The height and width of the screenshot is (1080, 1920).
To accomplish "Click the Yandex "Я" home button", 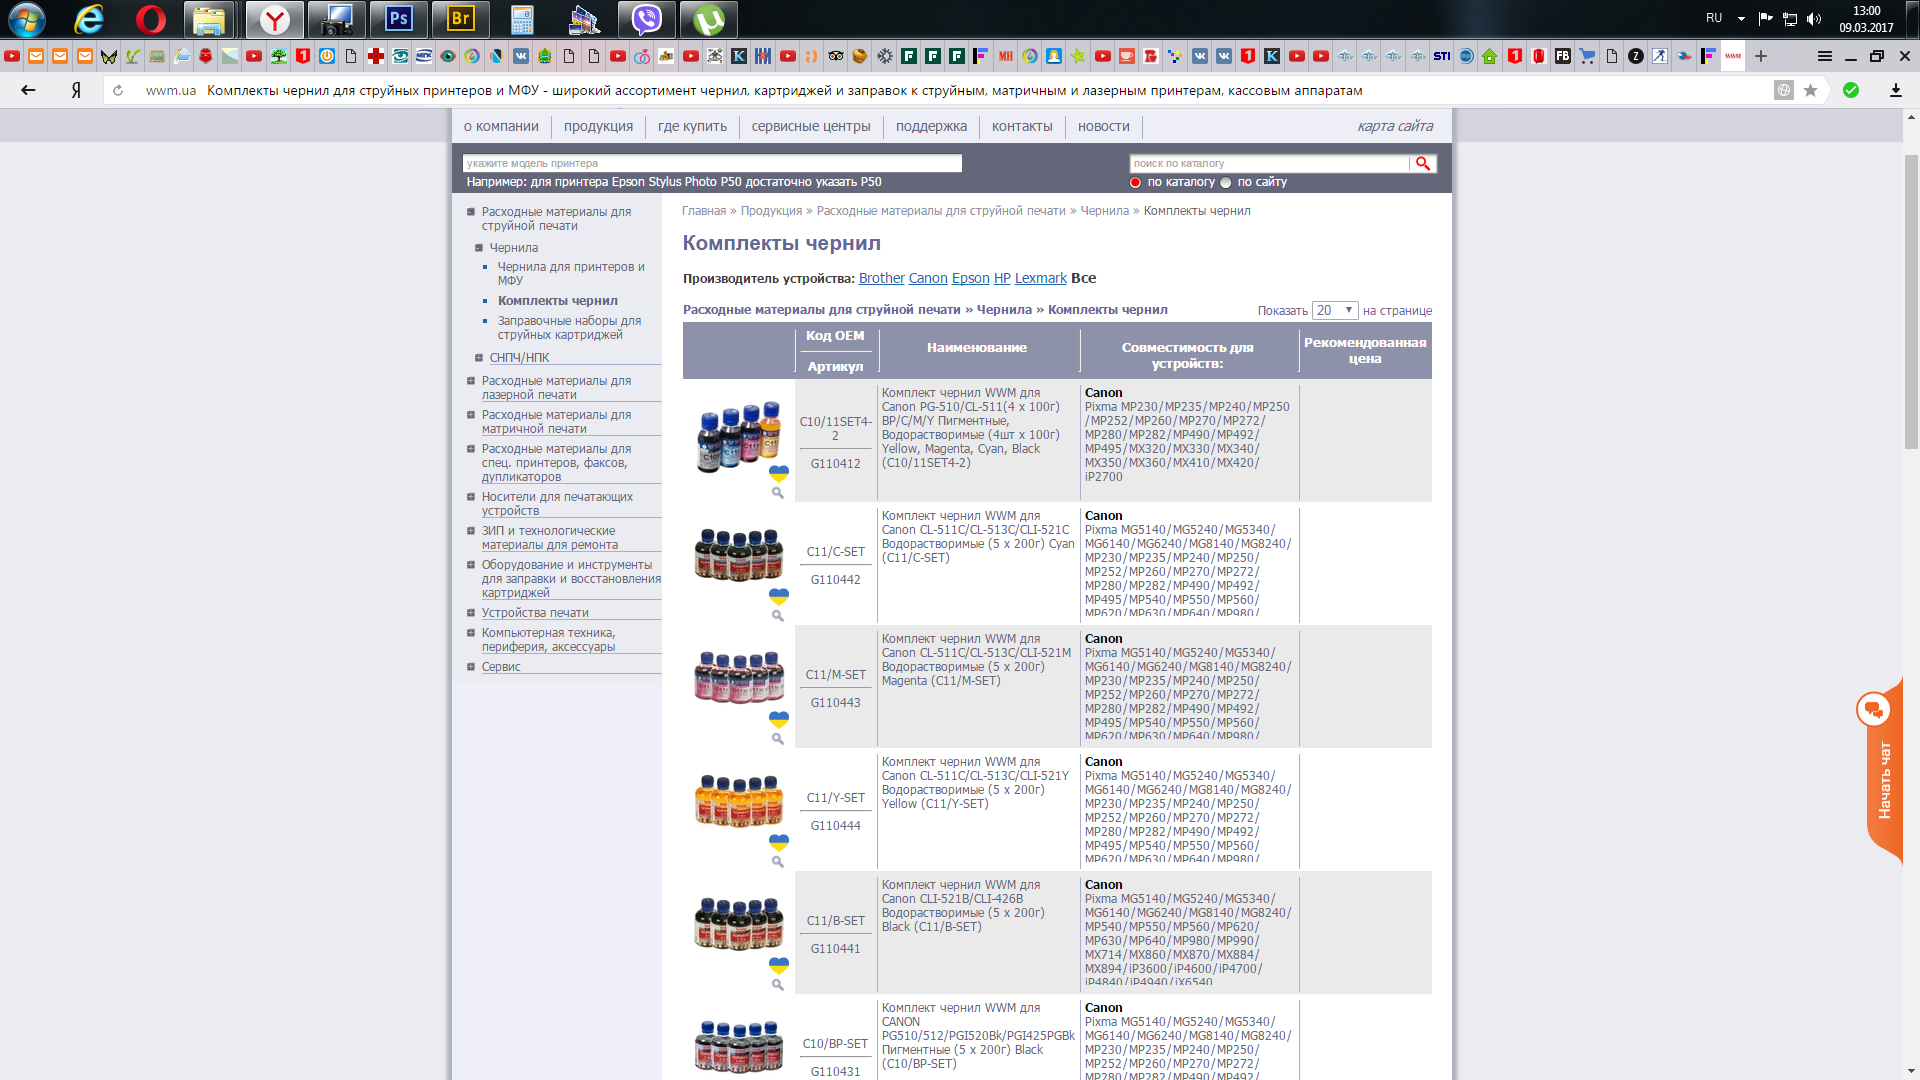I will pos(76,90).
